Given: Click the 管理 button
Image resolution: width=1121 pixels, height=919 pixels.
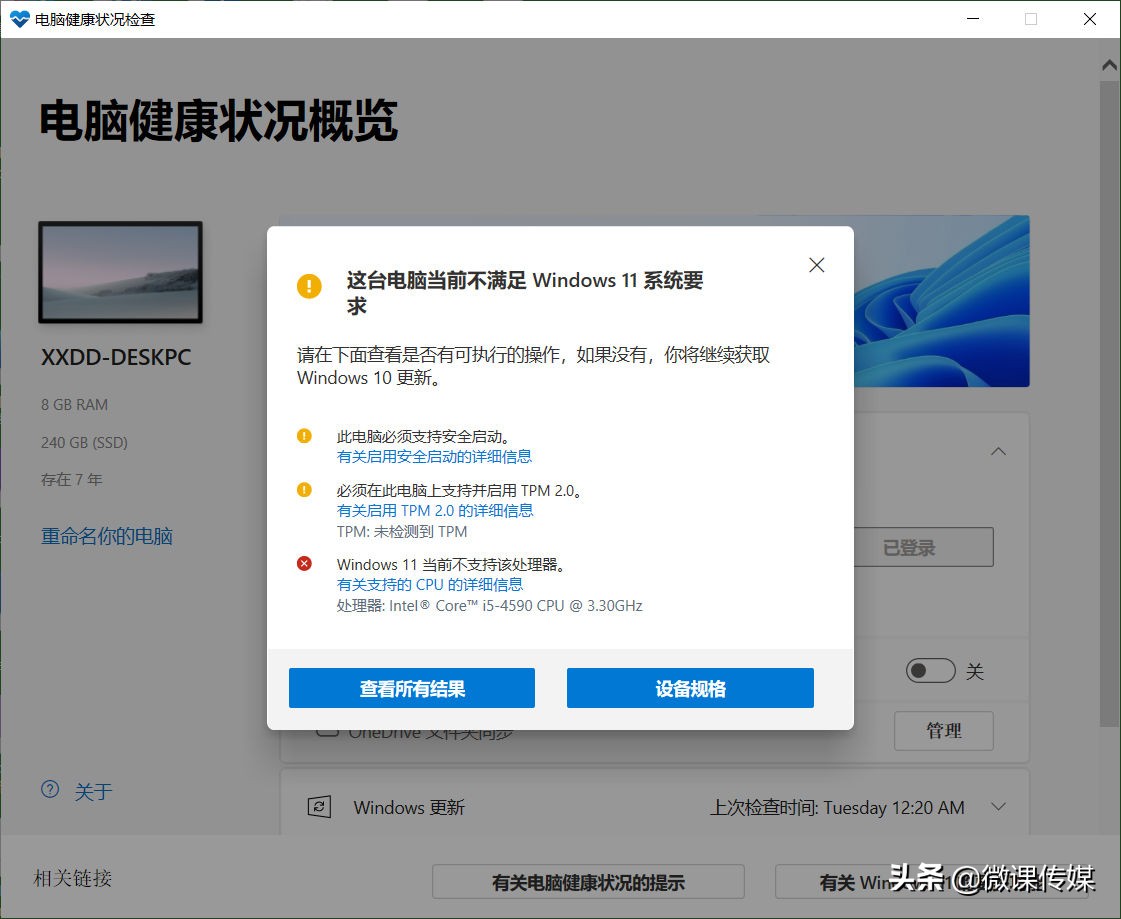Looking at the screenshot, I should point(943,731).
